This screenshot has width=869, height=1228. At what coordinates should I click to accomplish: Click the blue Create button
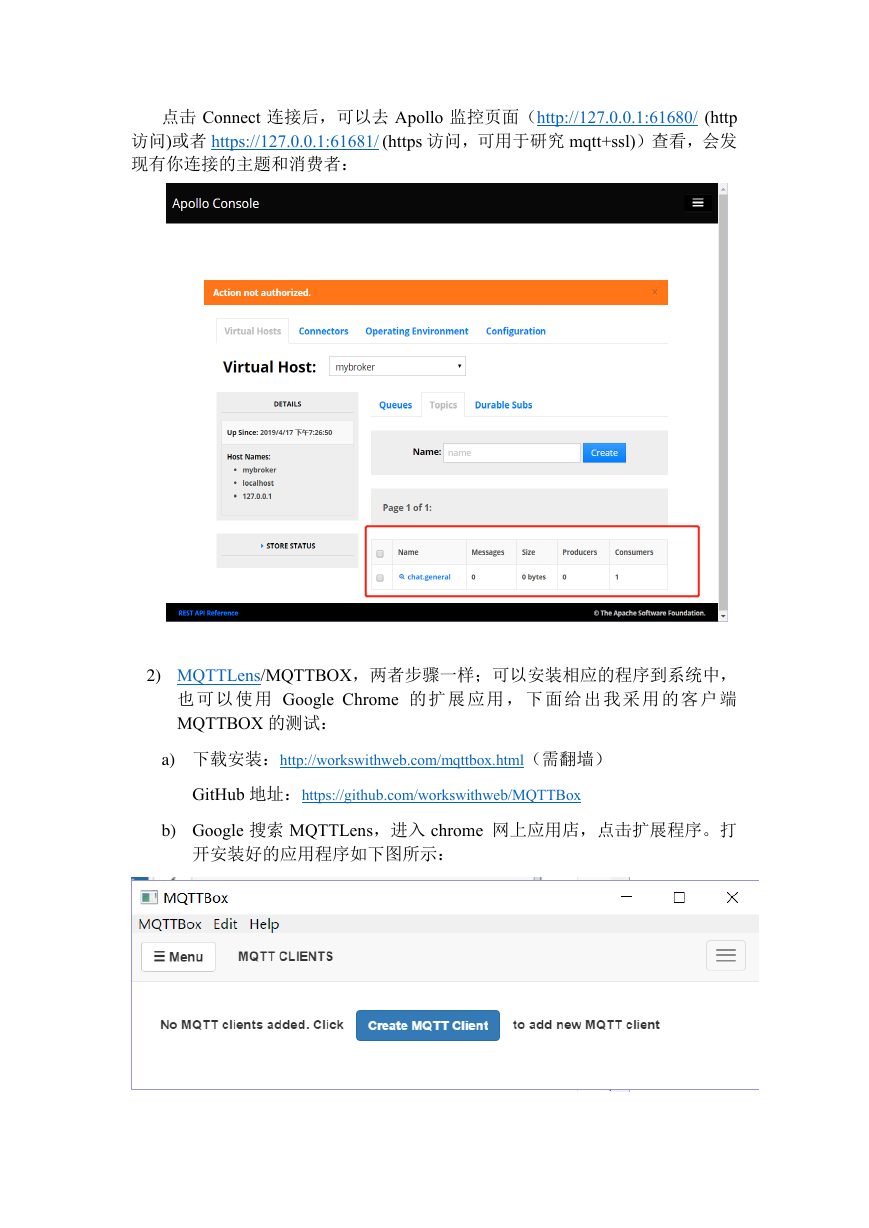(604, 453)
